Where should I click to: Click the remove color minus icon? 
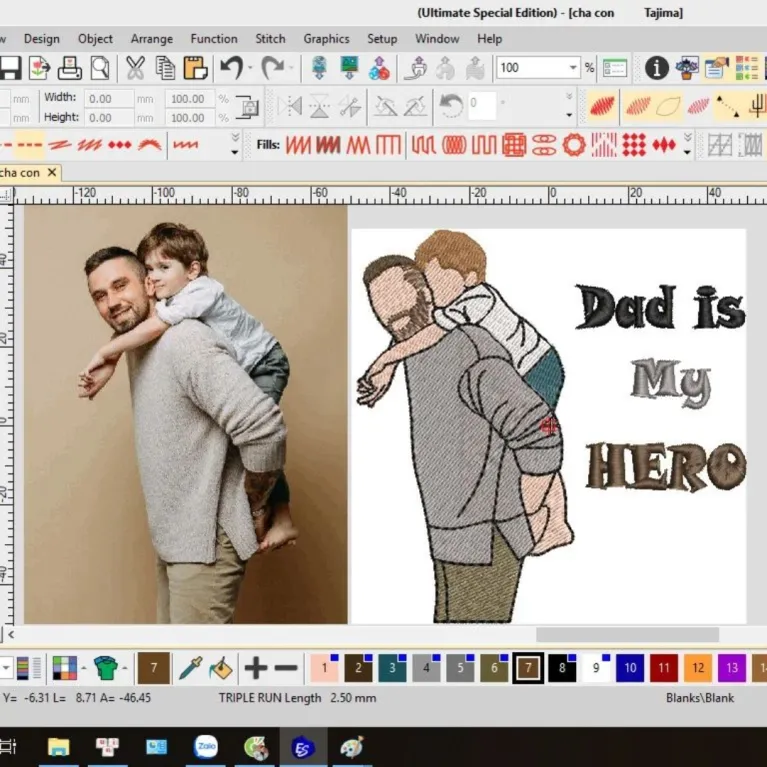(x=286, y=668)
